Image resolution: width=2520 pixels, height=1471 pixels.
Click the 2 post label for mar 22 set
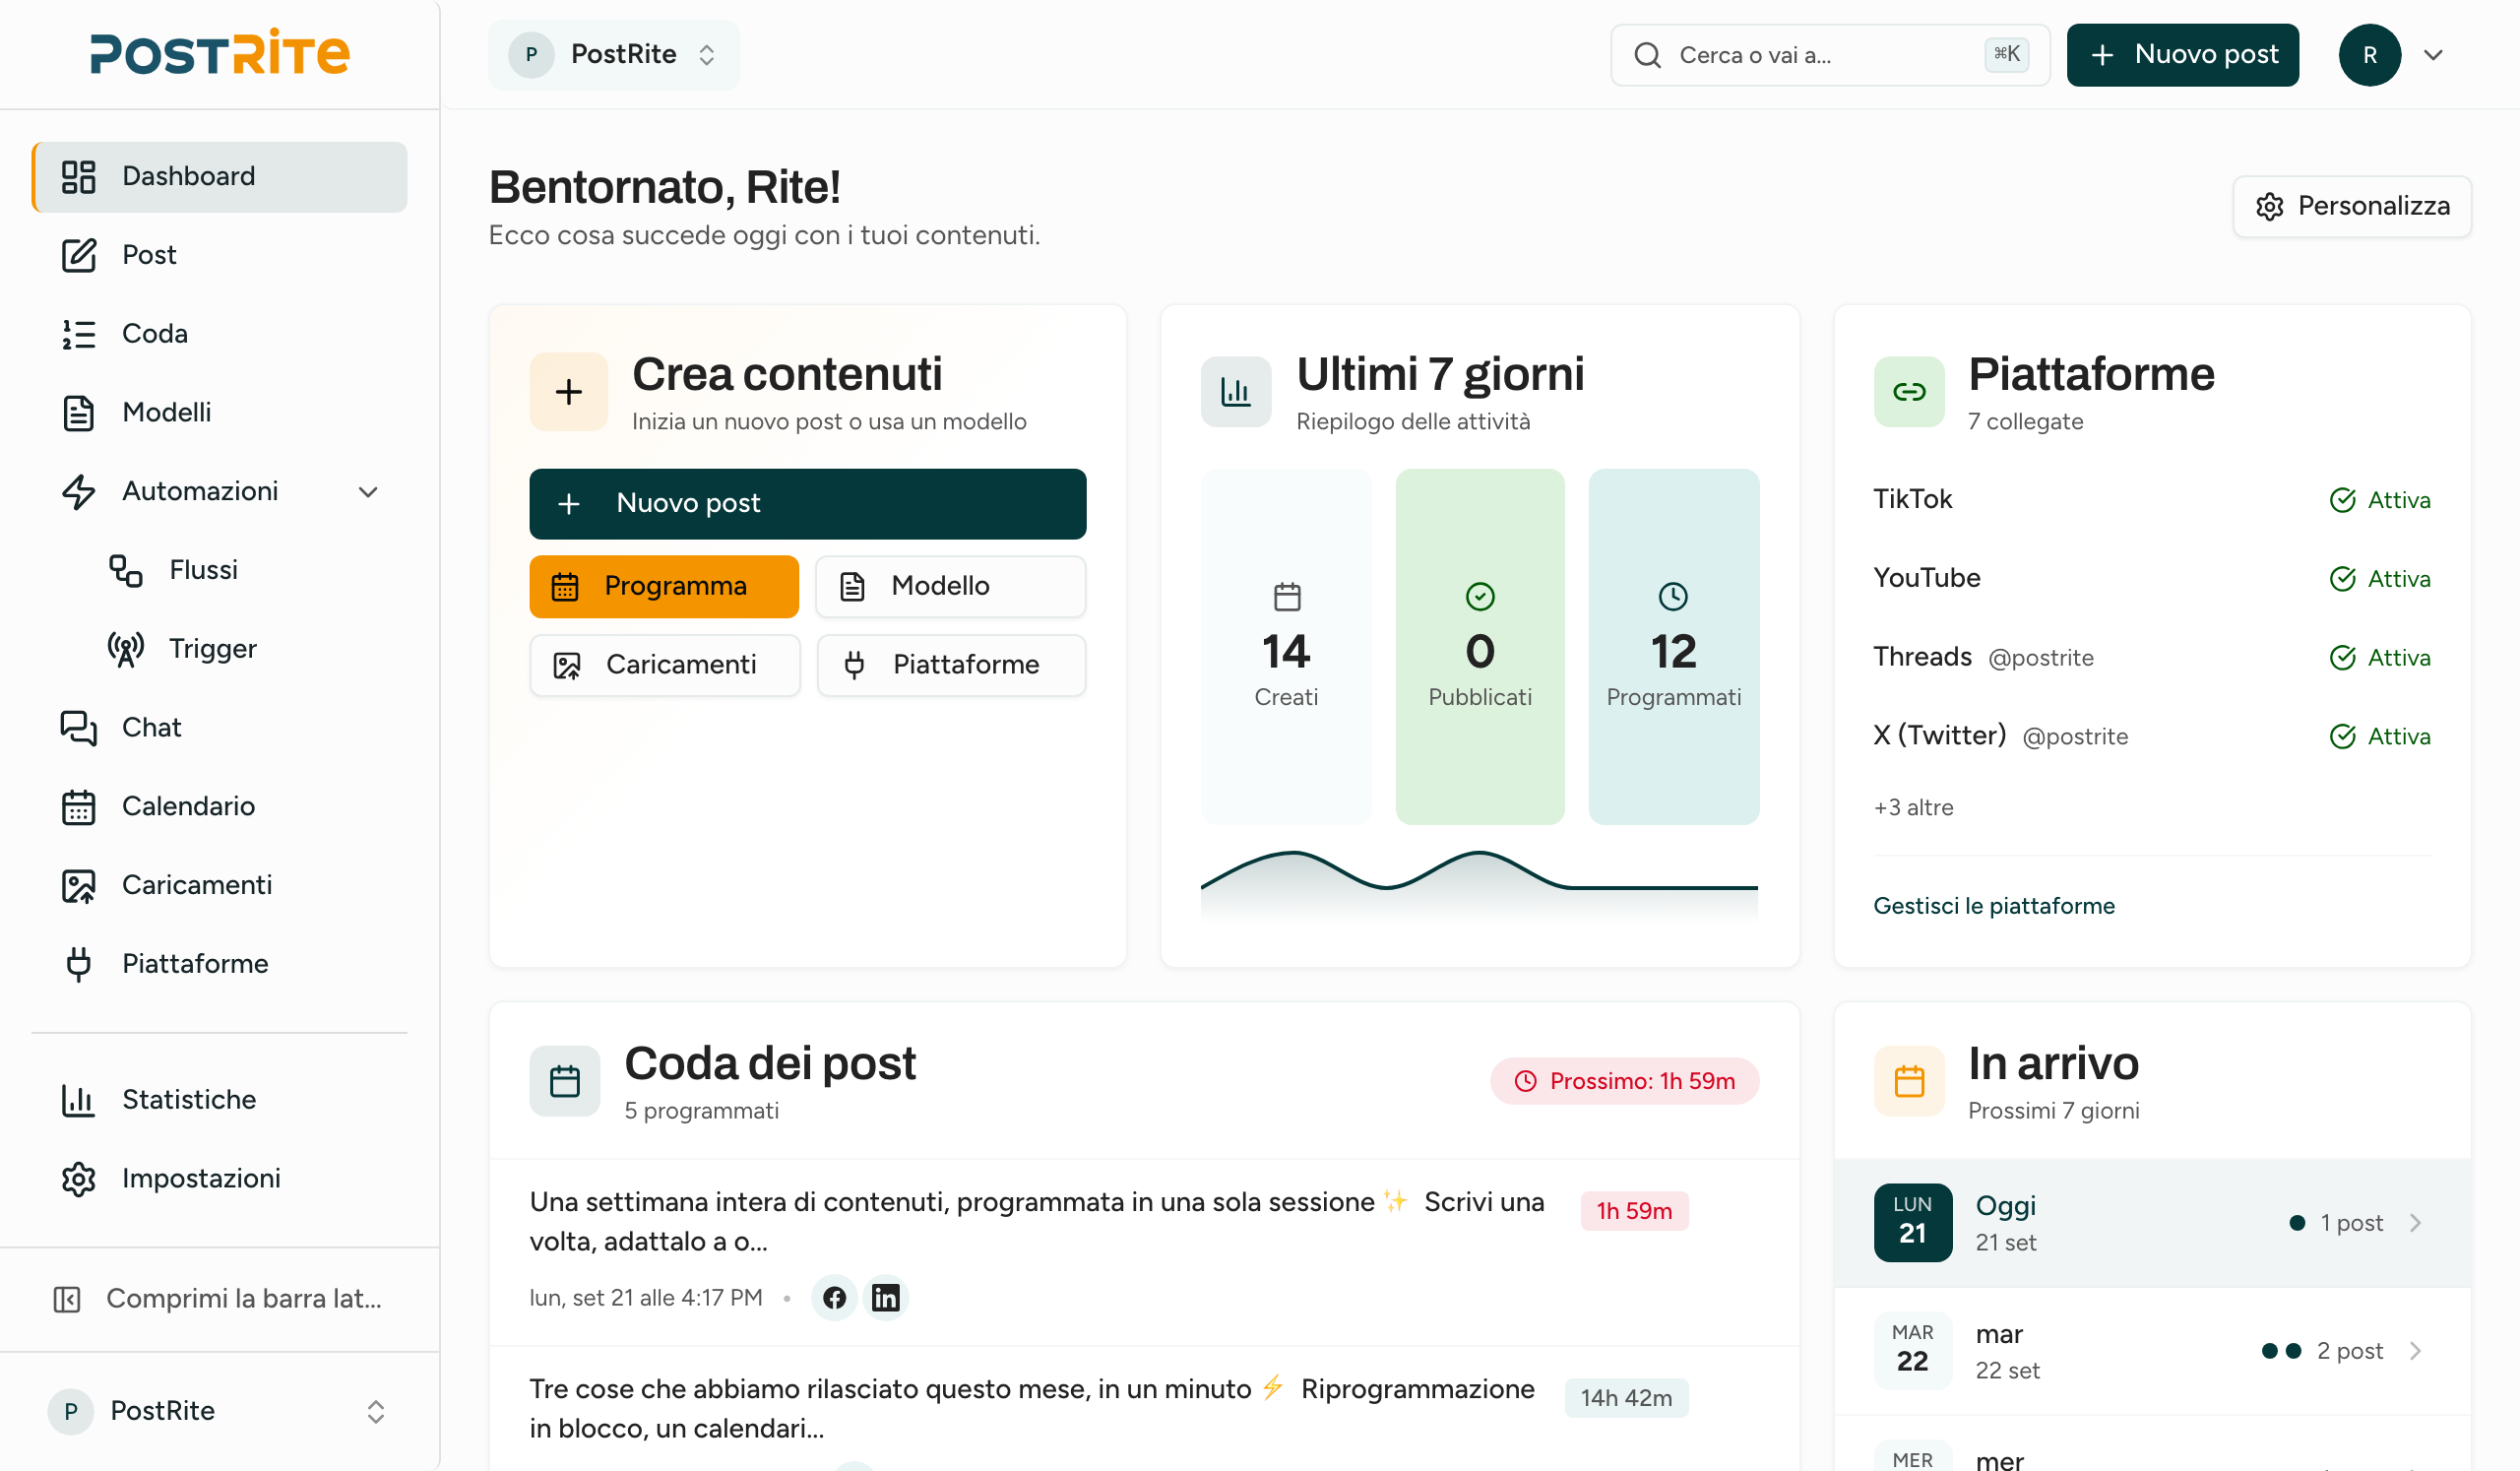coord(2350,1352)
